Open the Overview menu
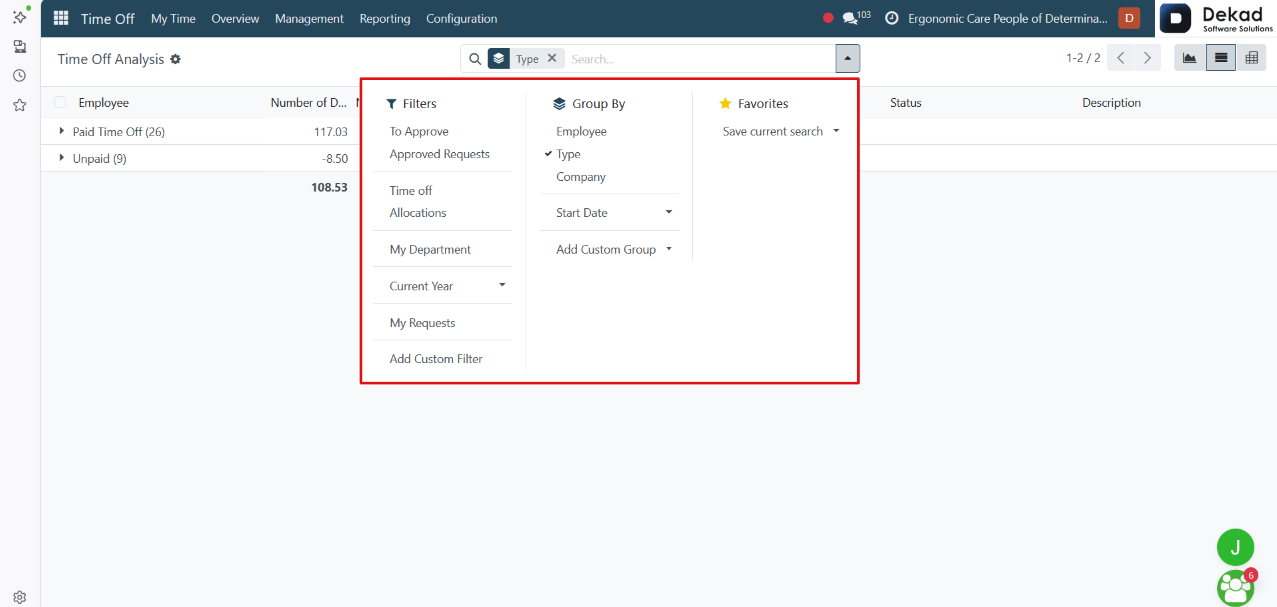The height and width of the screenshot is (607, 1277). point(235,18)
